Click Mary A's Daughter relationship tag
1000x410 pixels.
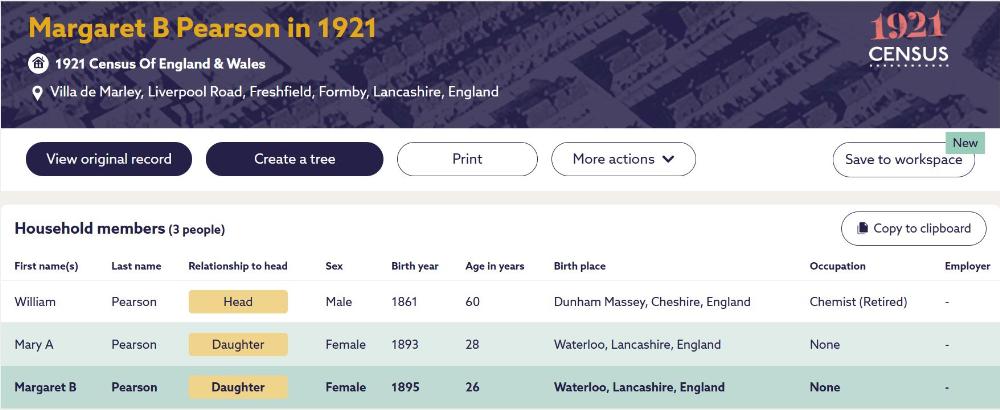(238, 345)
